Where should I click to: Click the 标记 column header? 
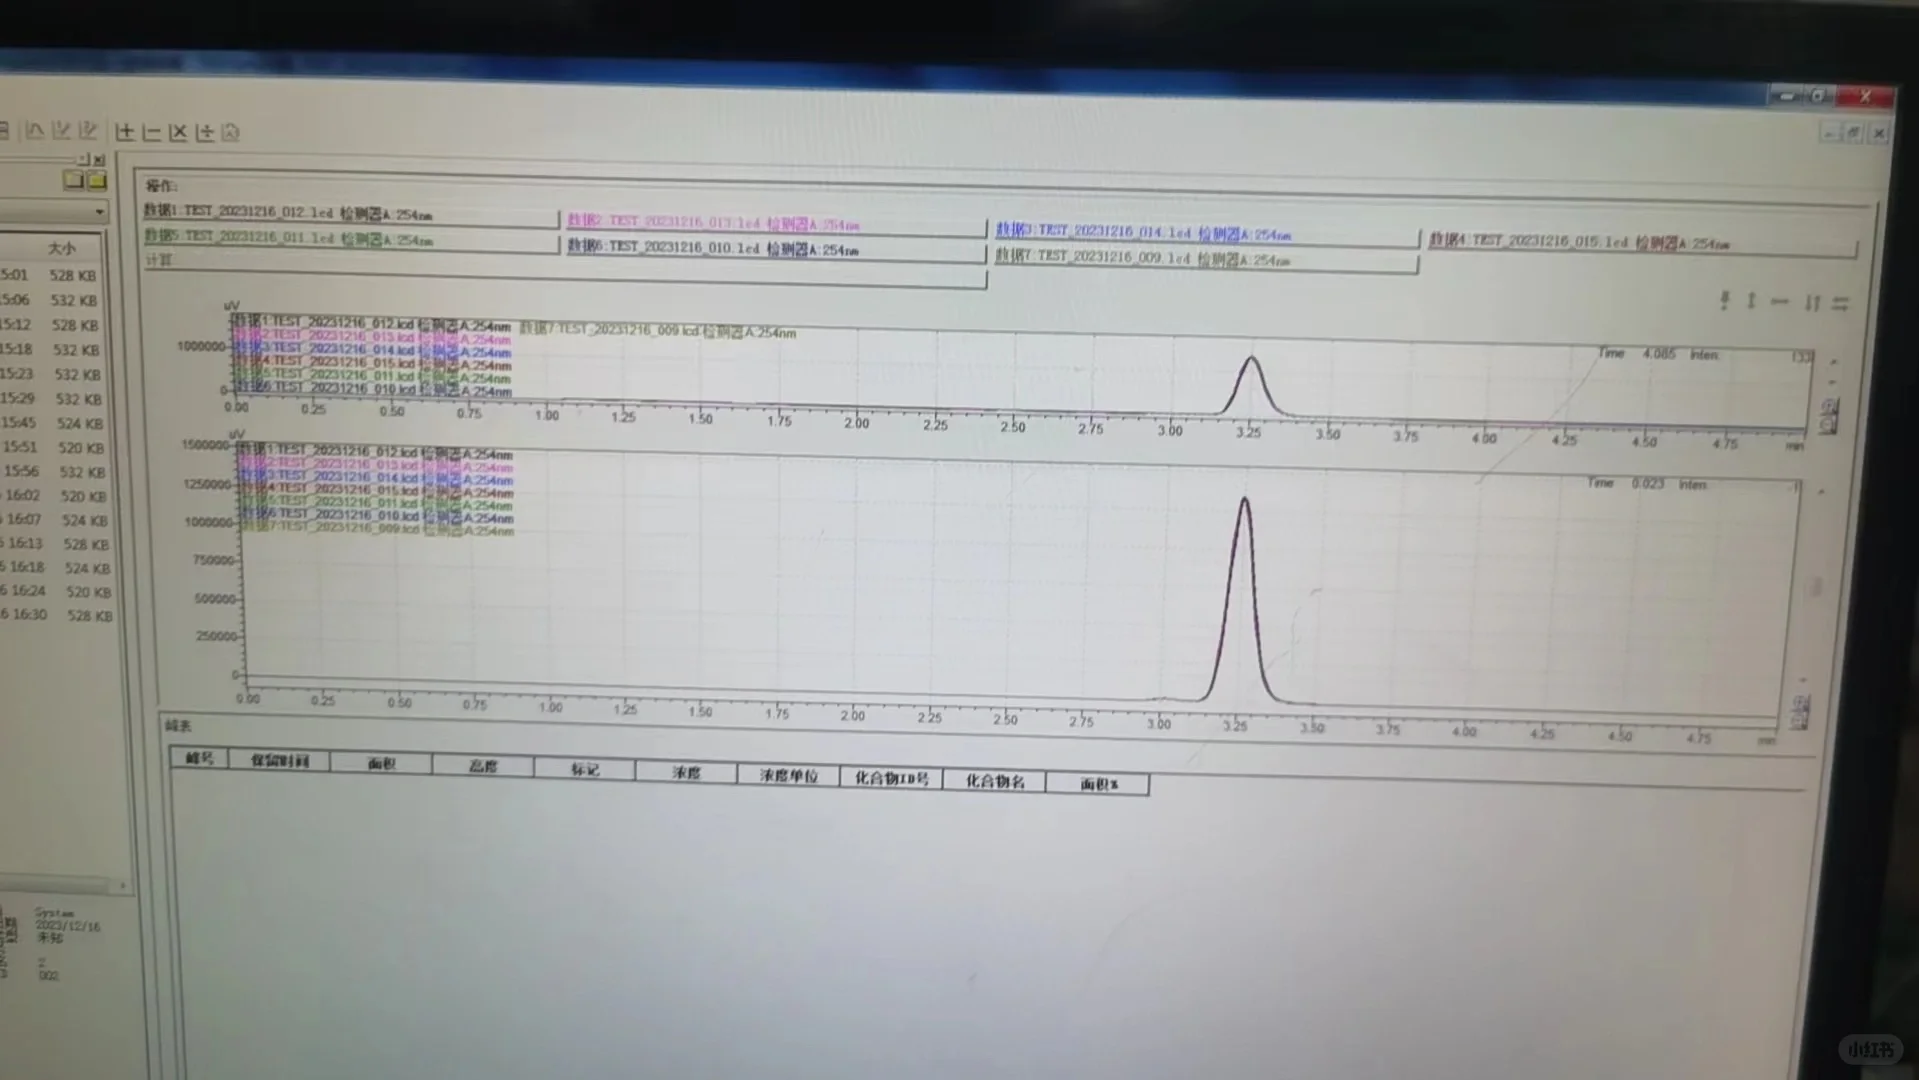[585, 769]
